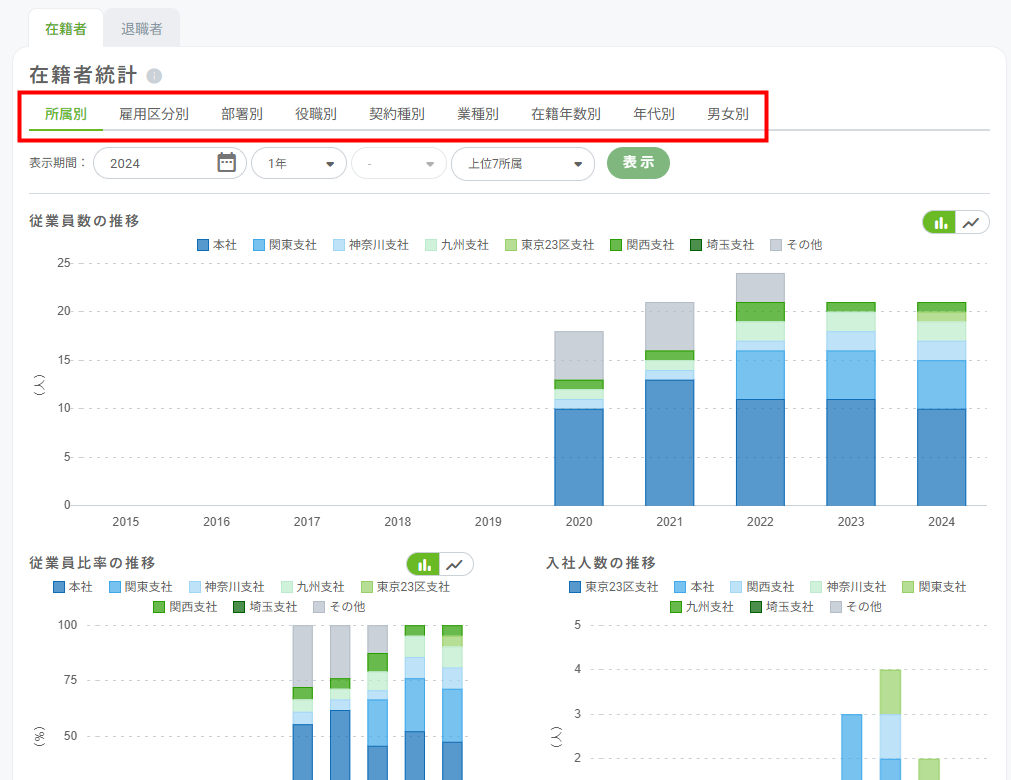Screen dimensions: 1011x780
Task: Click the info icon next to 在籍者統計
Action: pos(154,76)
